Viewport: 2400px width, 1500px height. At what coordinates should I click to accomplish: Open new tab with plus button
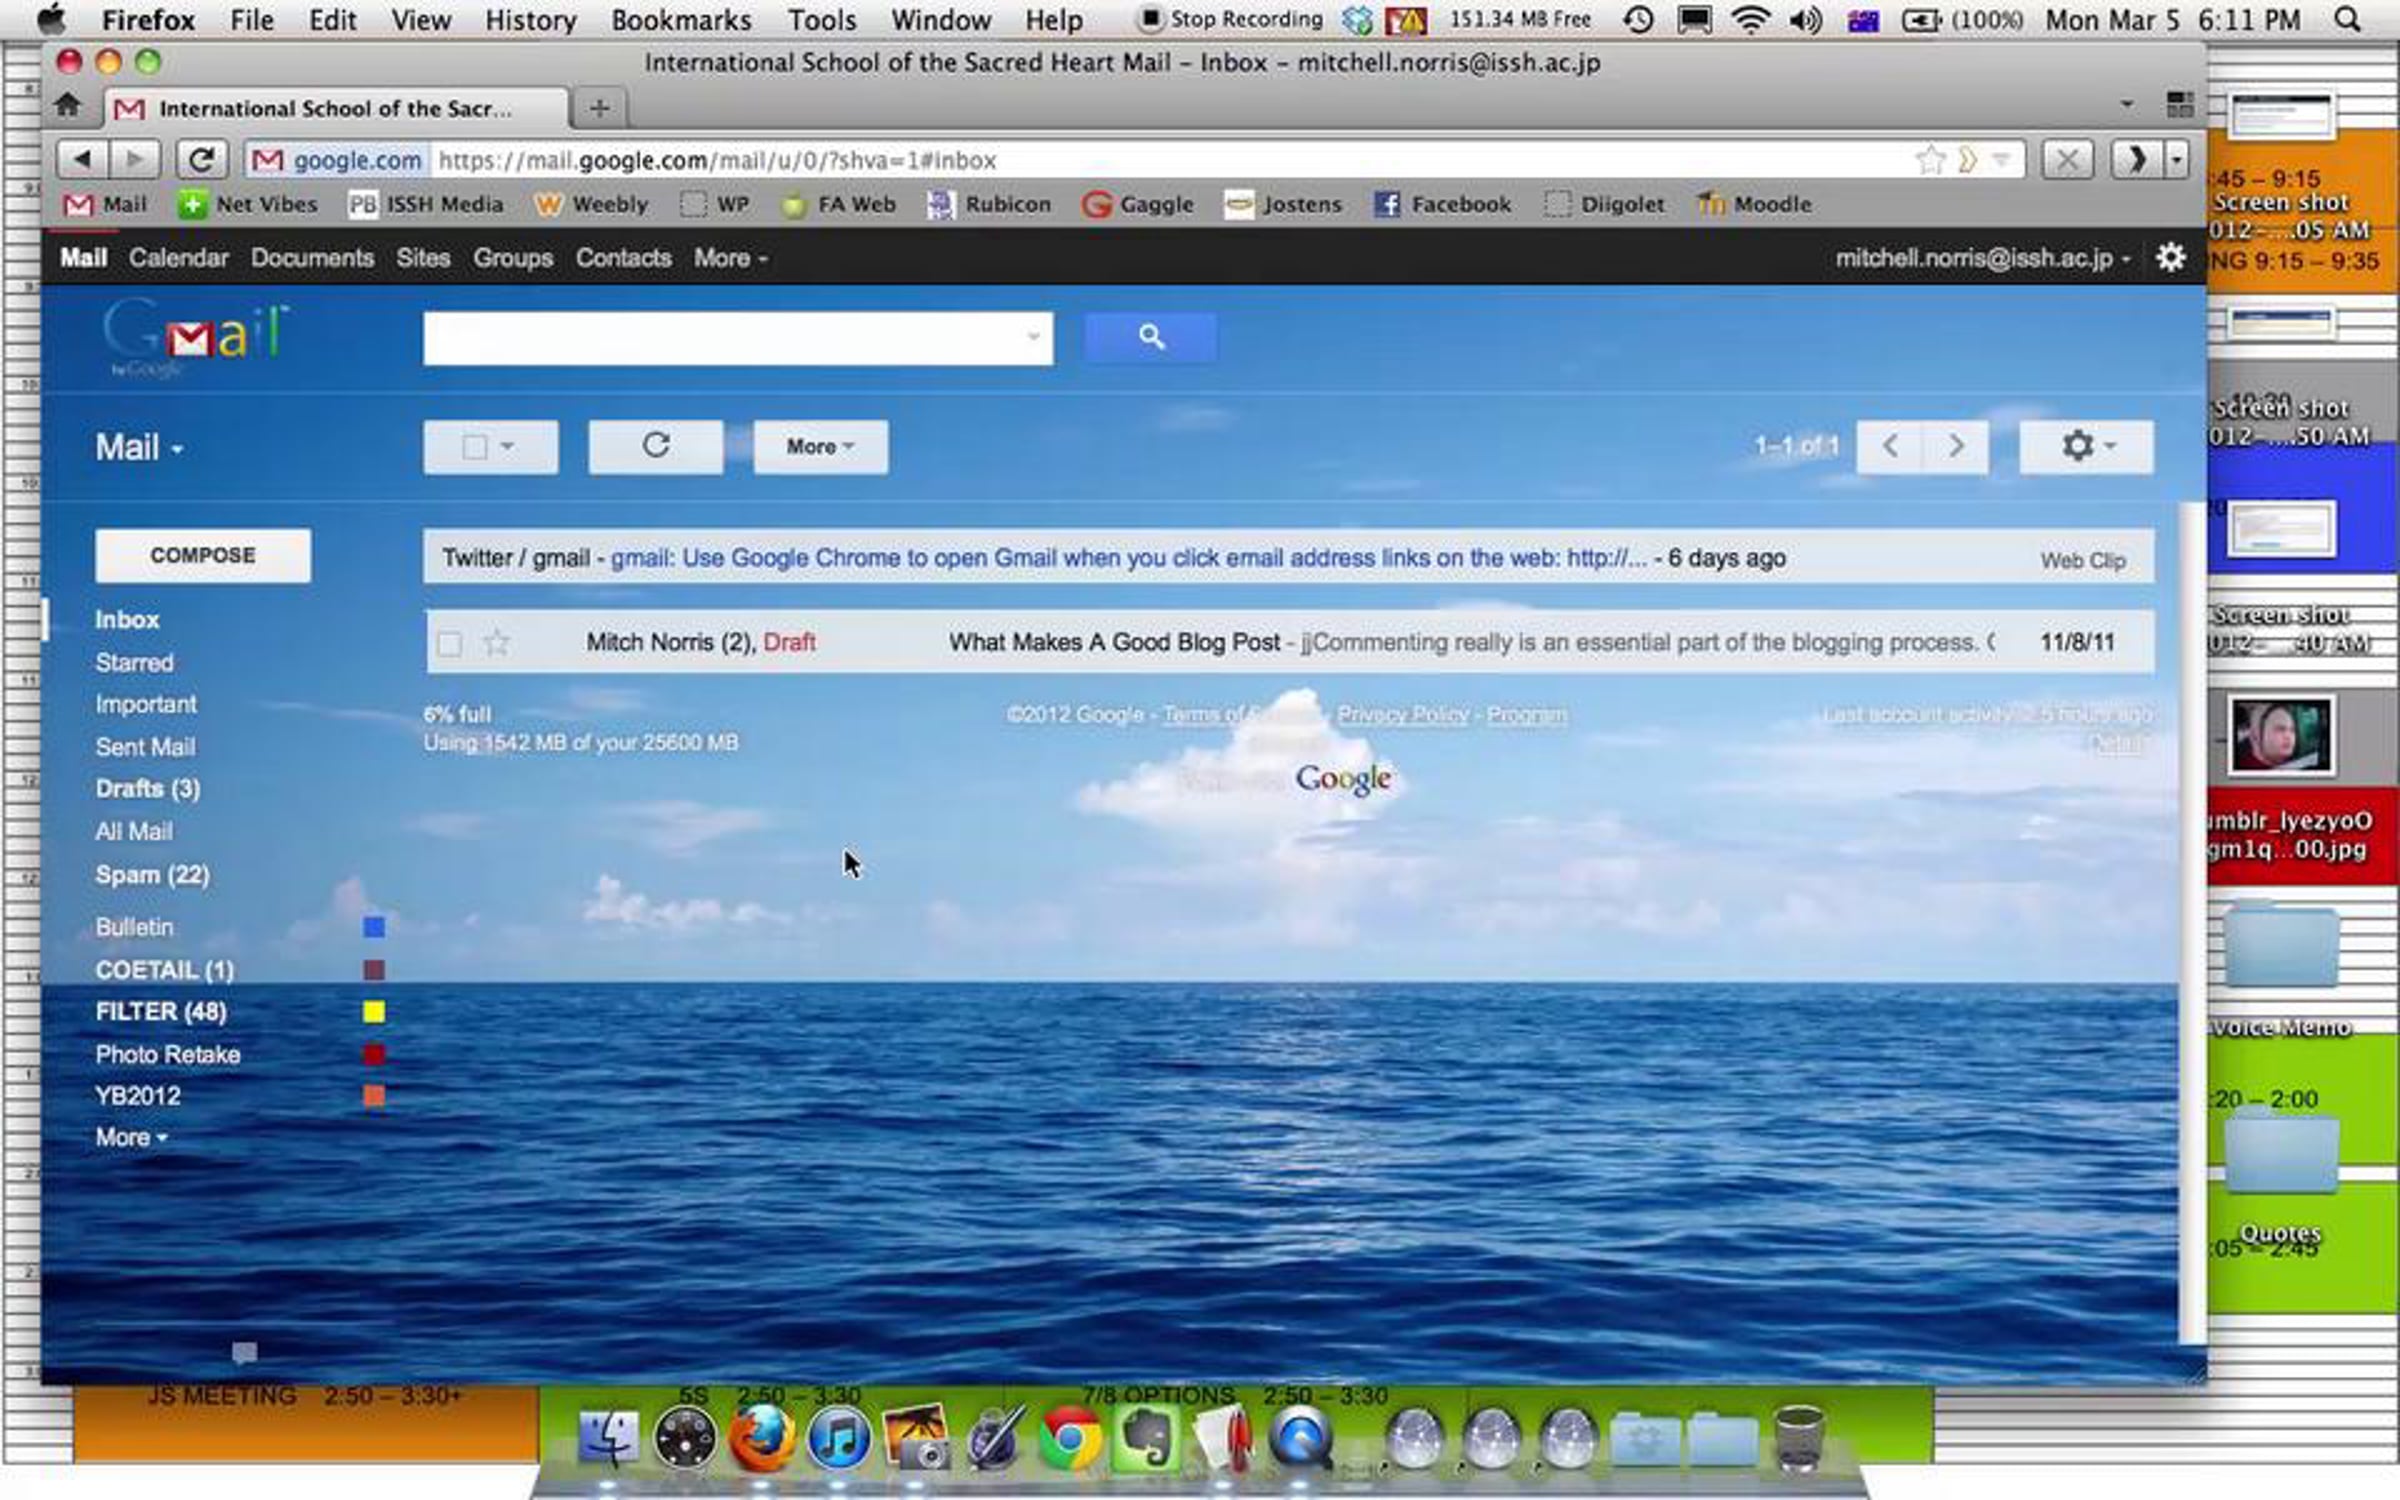[x=599, y=108]
